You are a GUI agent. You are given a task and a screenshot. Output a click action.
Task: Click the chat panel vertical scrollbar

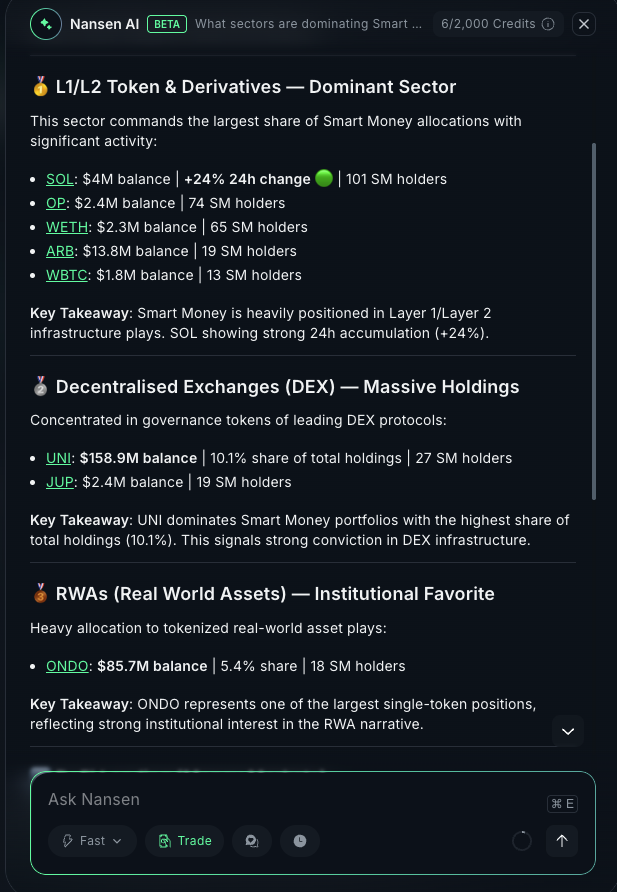click(595, 320)
